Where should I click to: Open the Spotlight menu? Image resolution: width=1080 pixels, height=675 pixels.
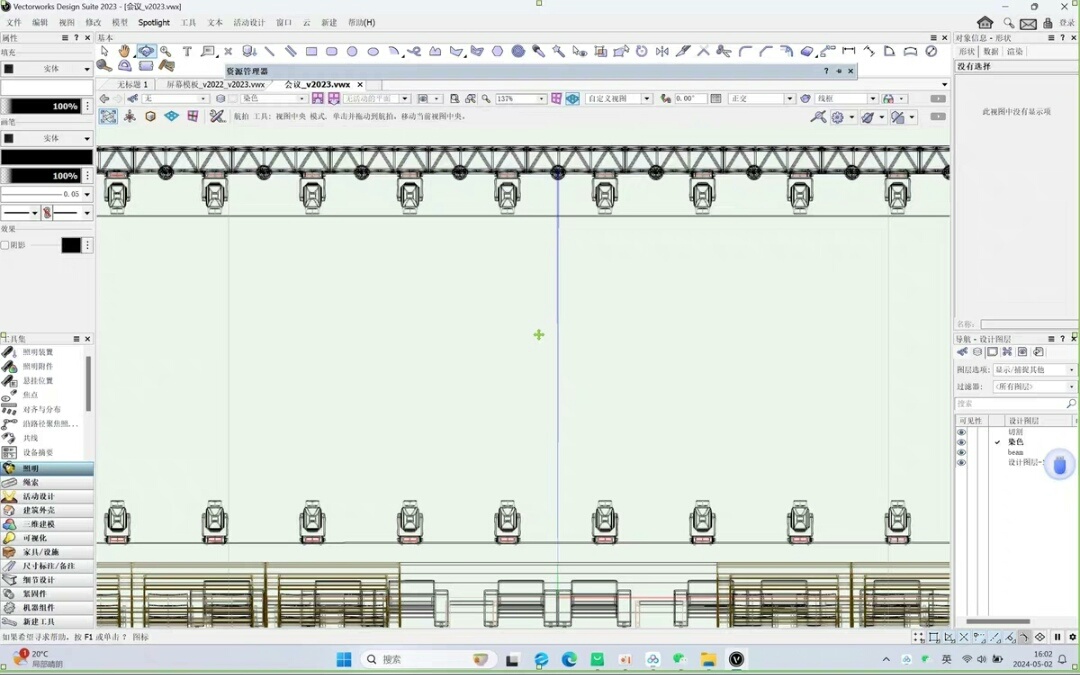(154, 22)
